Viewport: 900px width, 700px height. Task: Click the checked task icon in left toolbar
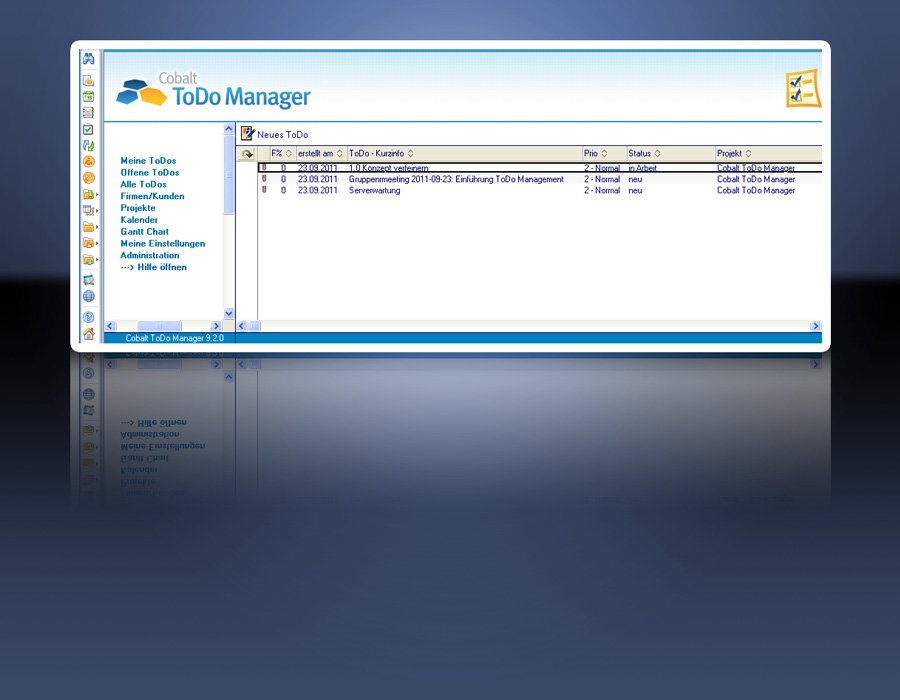tap(88, 129)
